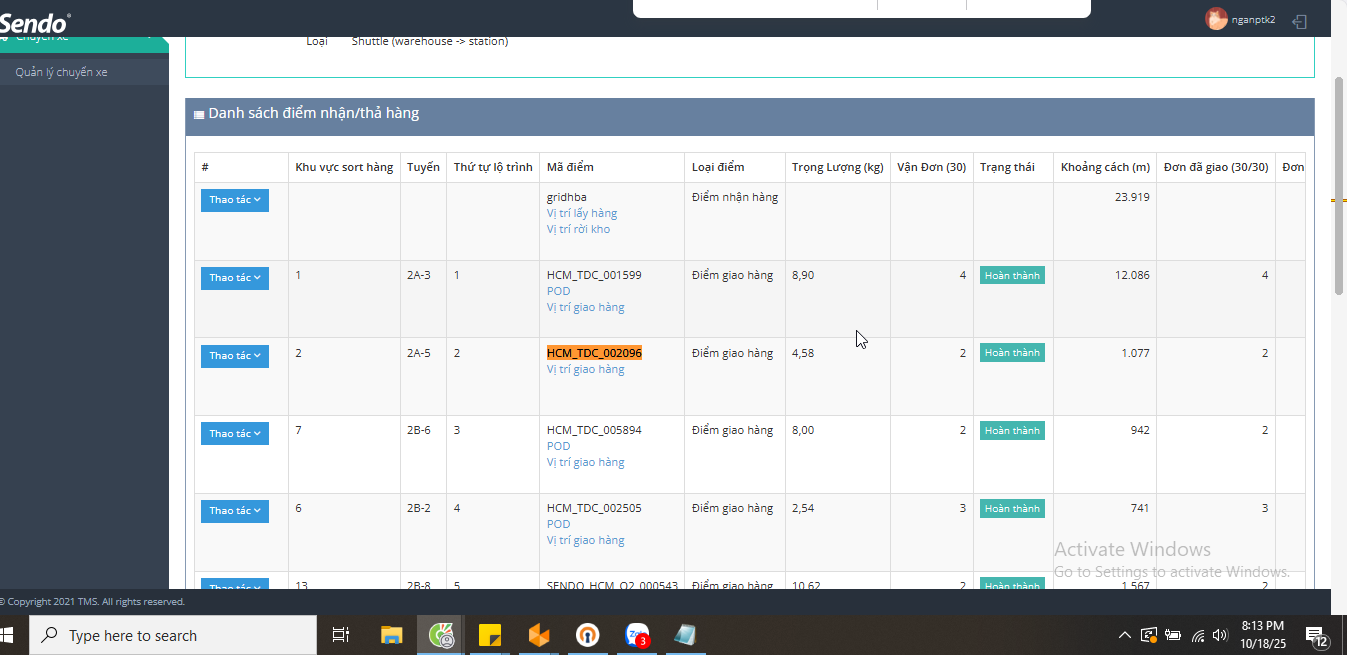The image size is (1347, 655).
Task: Open POD link under HCM_TDC_001599
Action: click(559, 291)
